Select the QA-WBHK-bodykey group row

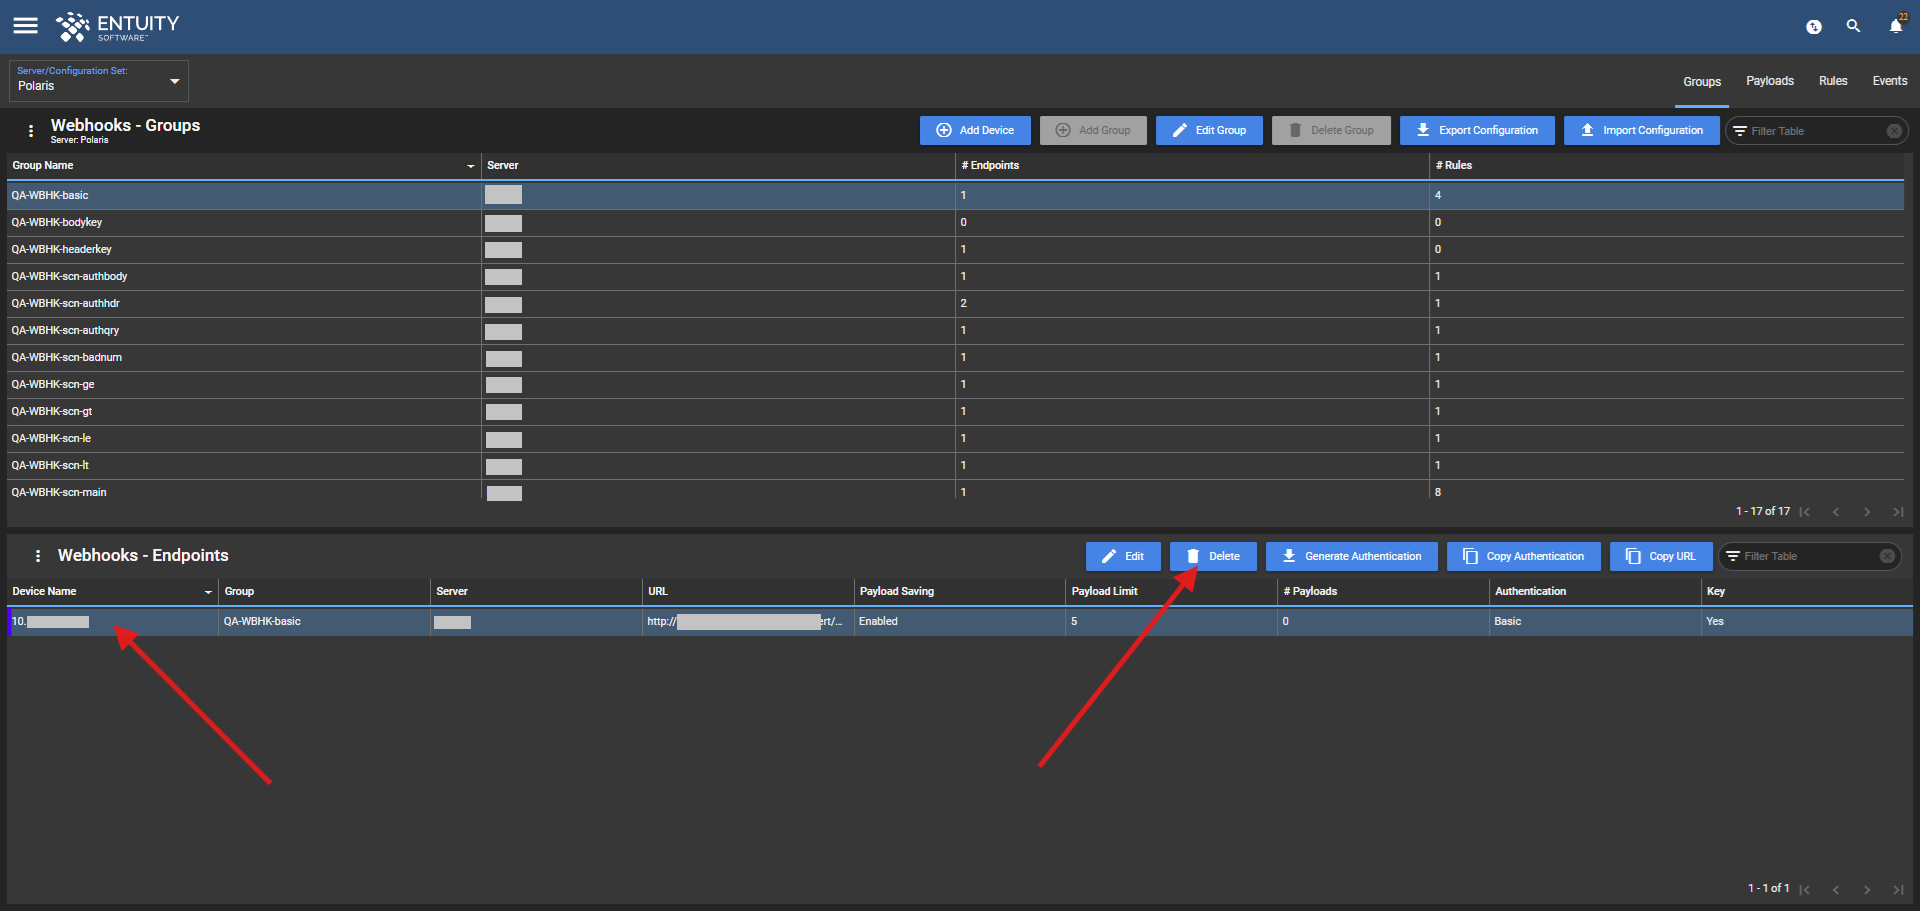pos(955,223)
